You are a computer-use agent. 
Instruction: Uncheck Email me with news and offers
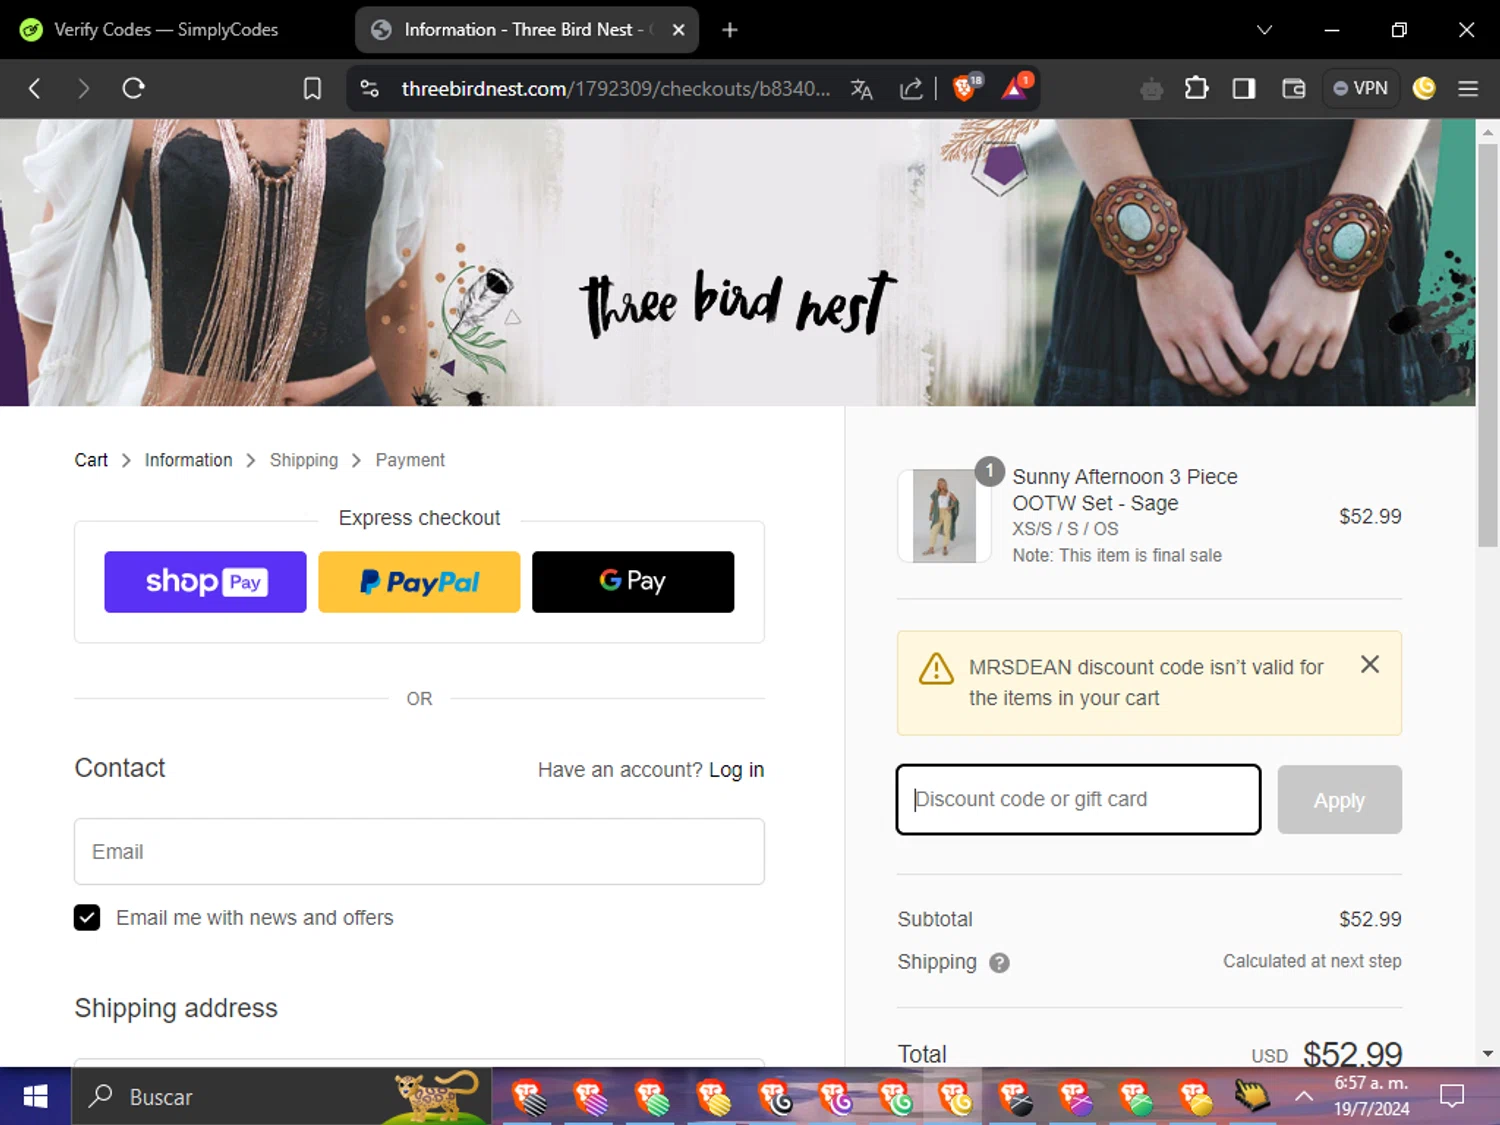(x=87, y=918)
